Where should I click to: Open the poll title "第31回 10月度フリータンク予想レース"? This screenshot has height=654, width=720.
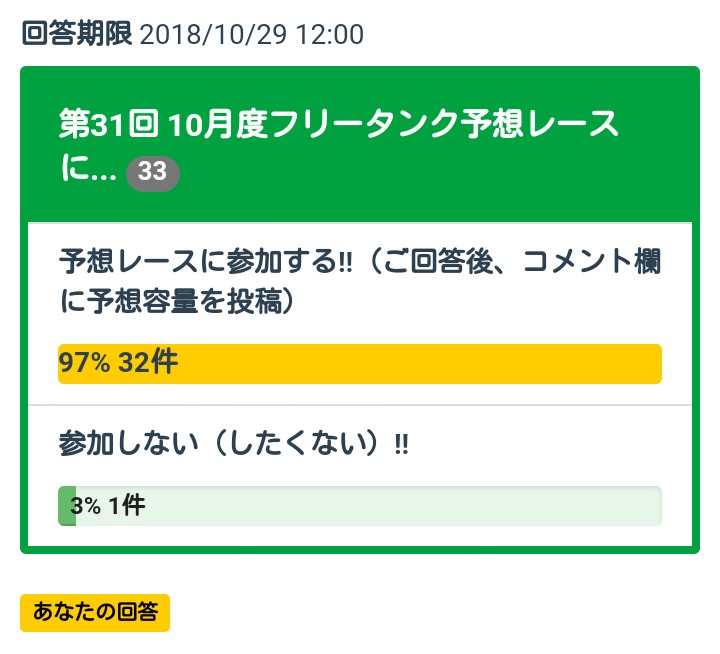pos(339,127)
